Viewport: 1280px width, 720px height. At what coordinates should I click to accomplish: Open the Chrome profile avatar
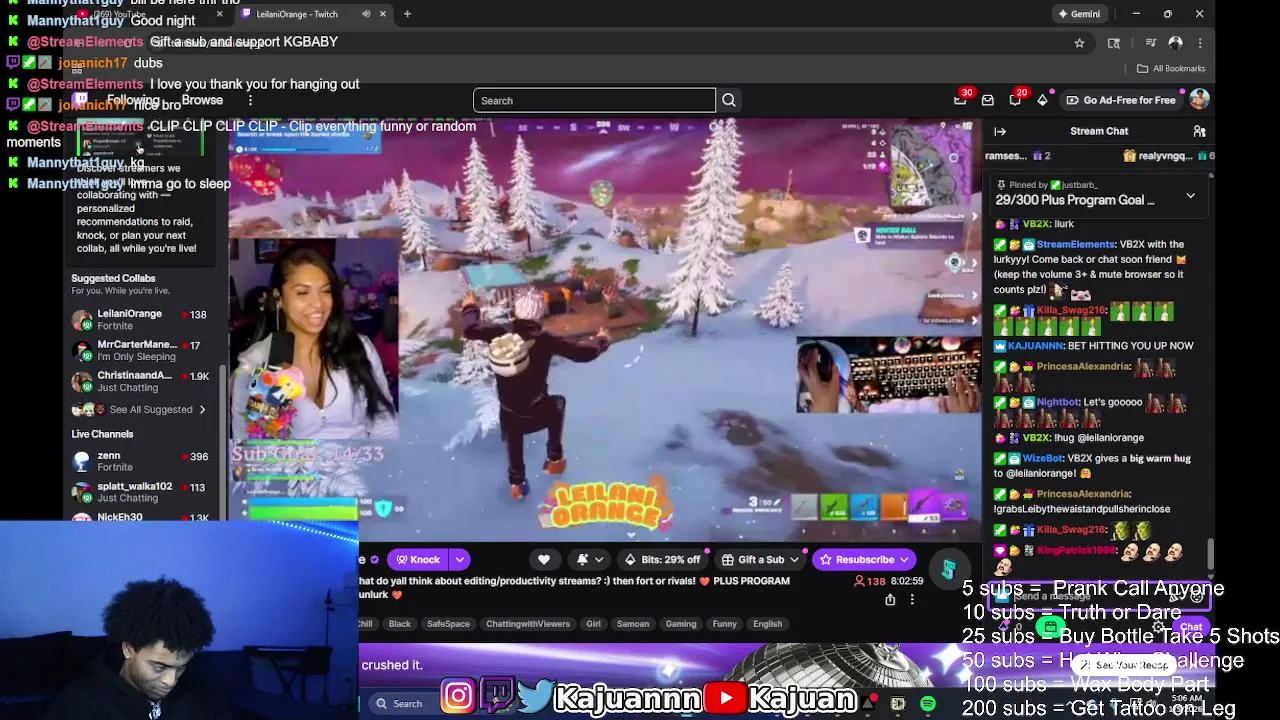(1175, 43)
